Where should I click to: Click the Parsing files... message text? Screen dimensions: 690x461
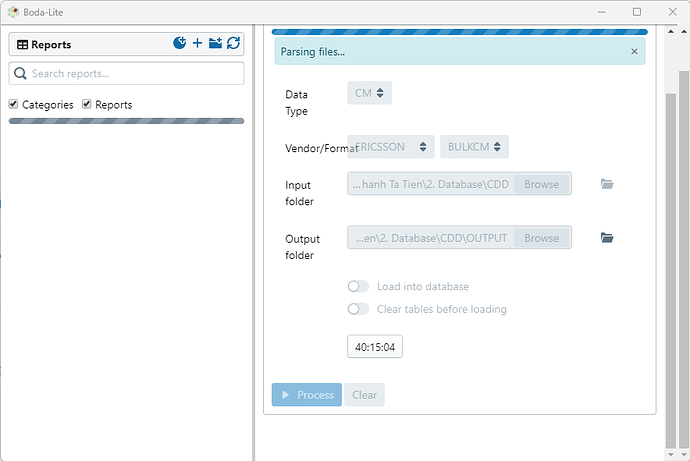pyautogui.click(x=313, y=51)
